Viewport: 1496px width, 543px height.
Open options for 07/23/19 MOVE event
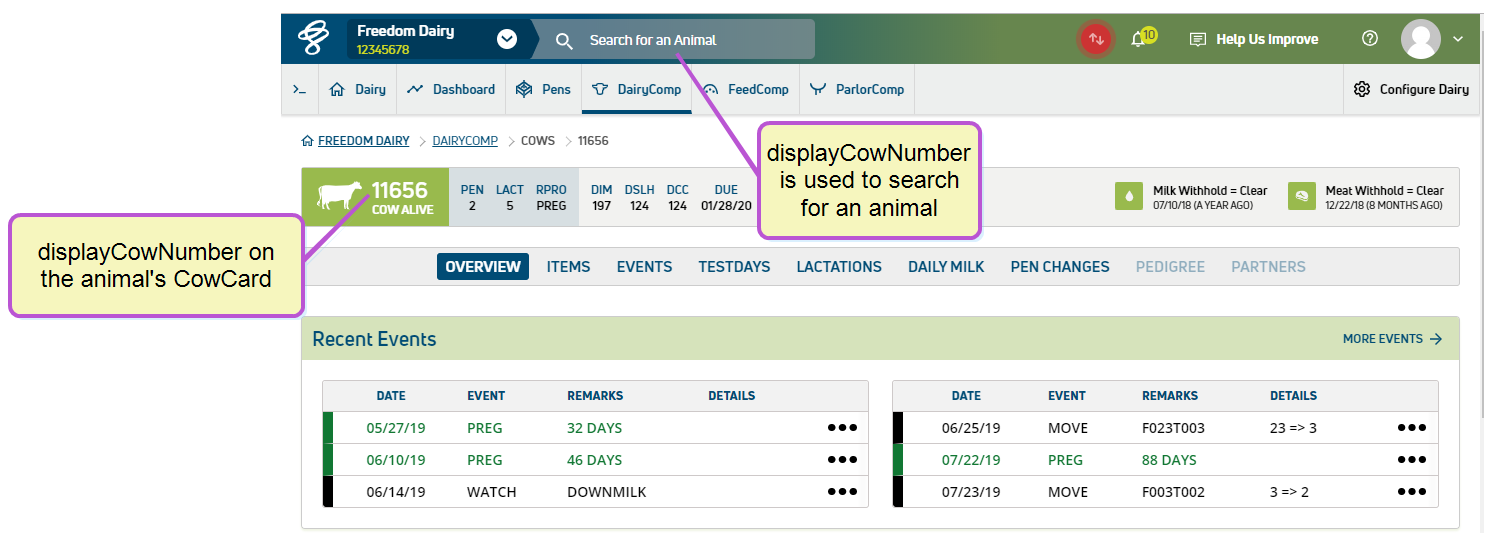(x=1412, y=492)
